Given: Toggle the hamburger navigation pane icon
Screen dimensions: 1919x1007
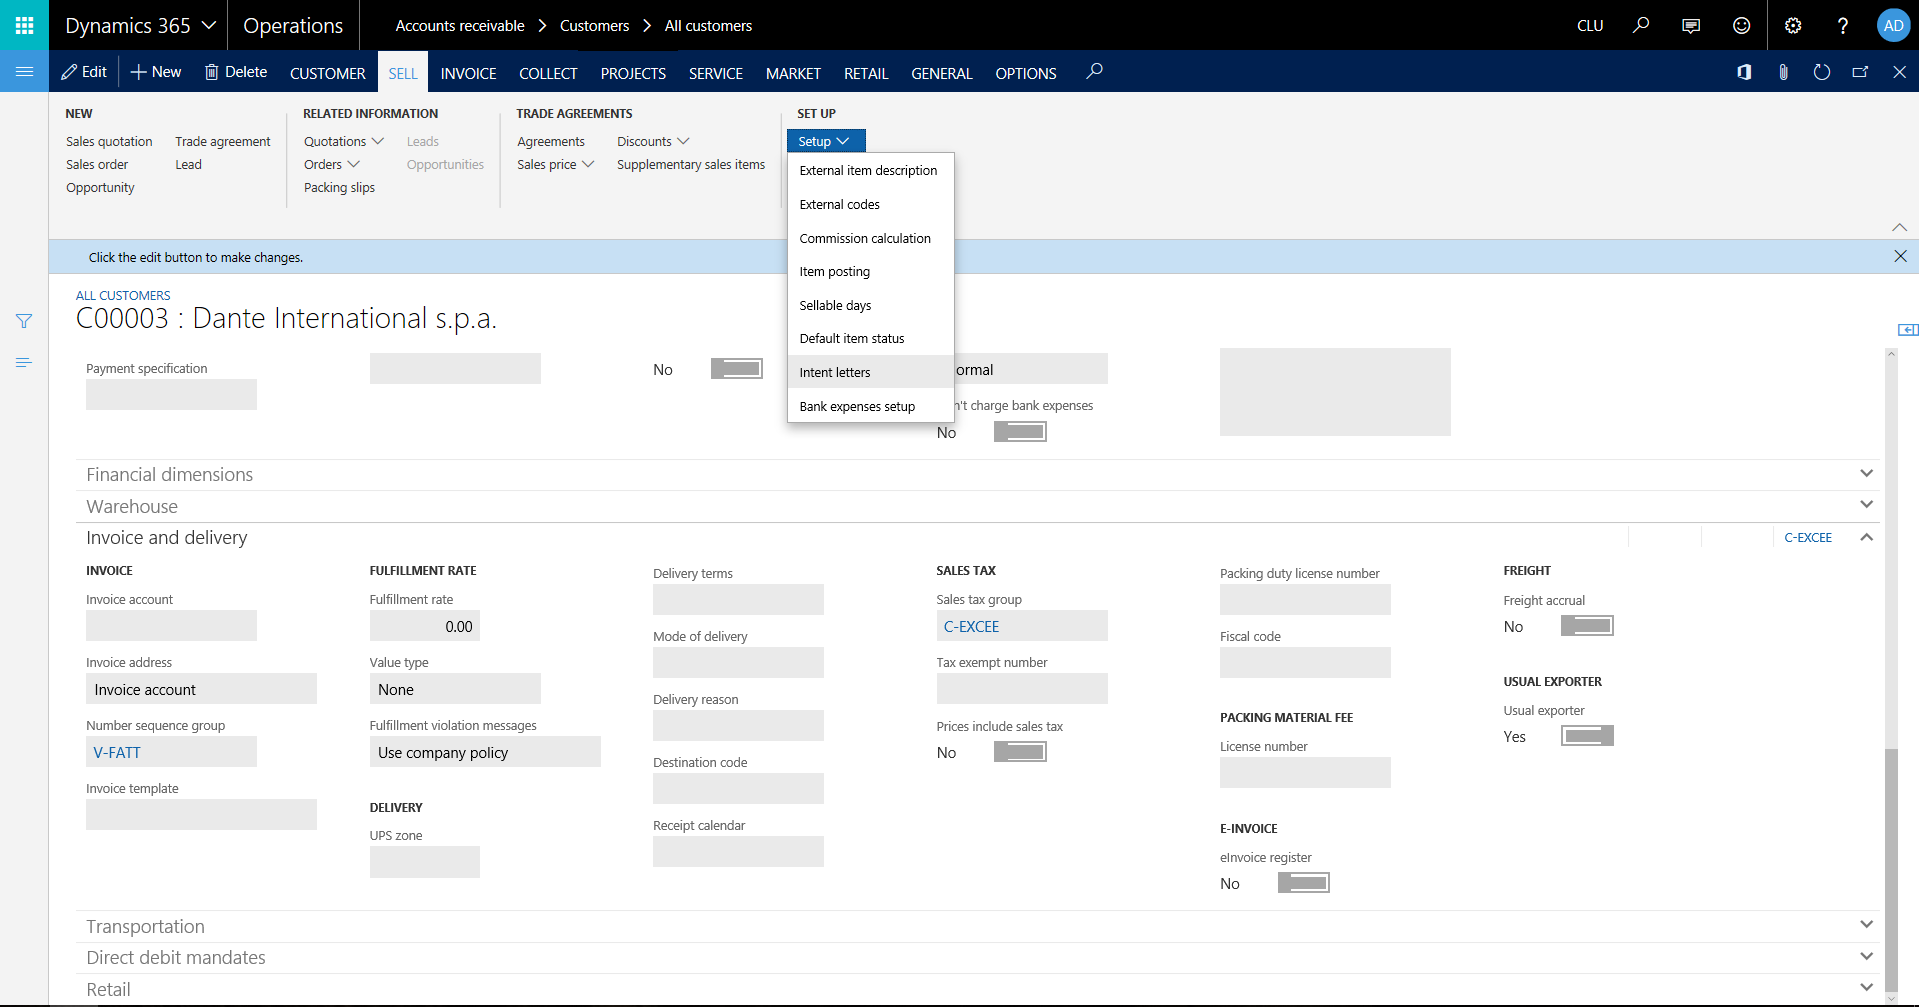Looking at the screenshot, I should [24, 71].
